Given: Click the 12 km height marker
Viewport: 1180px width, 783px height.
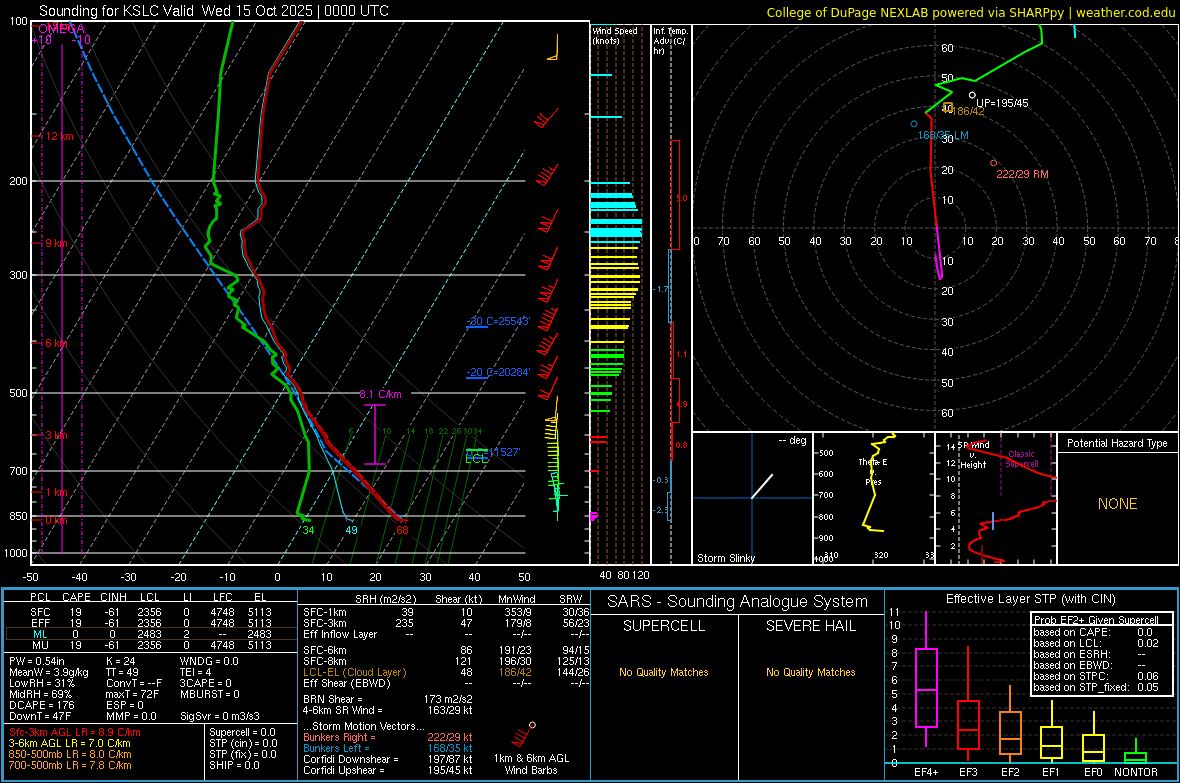Looking at the screenshot, I should [59, 136].
